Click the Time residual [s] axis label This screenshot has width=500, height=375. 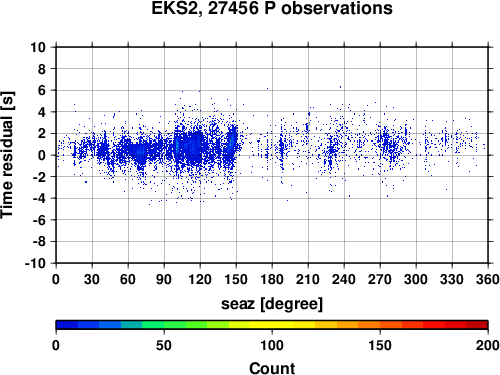7,155
